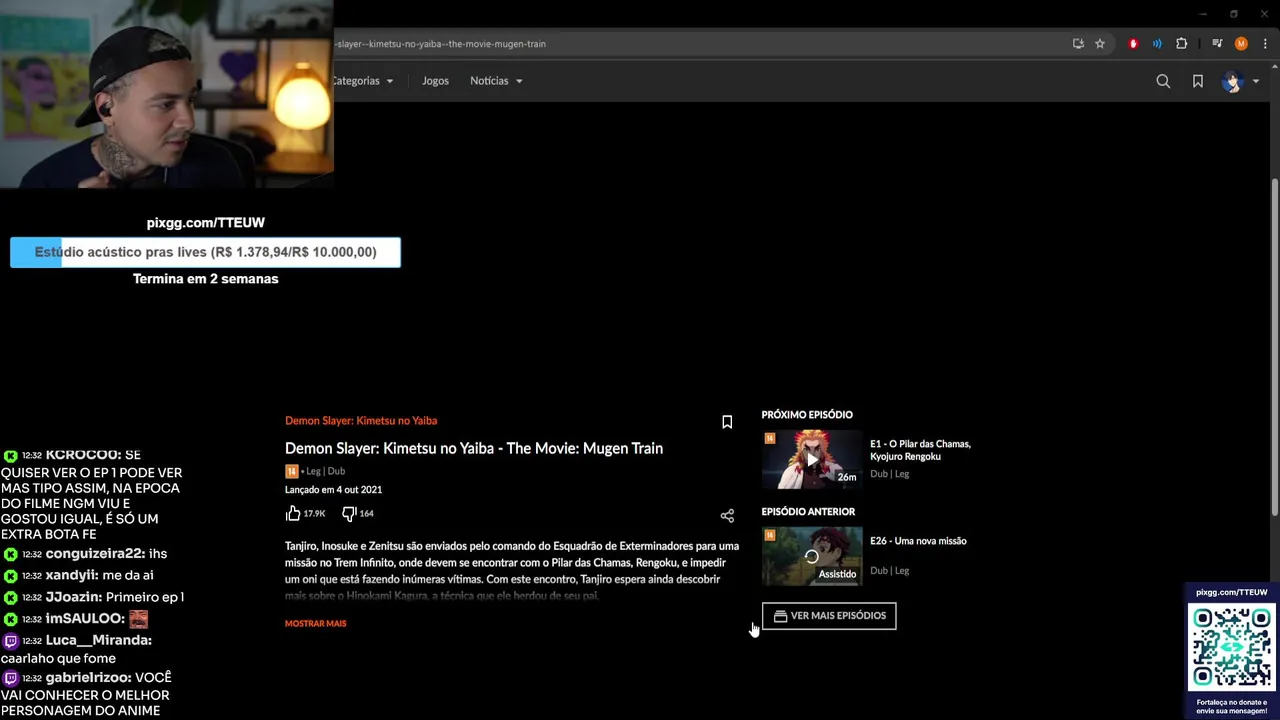Open the Jogos menu item
Screen dimensions: 1280x720
(x=435, y=81)
